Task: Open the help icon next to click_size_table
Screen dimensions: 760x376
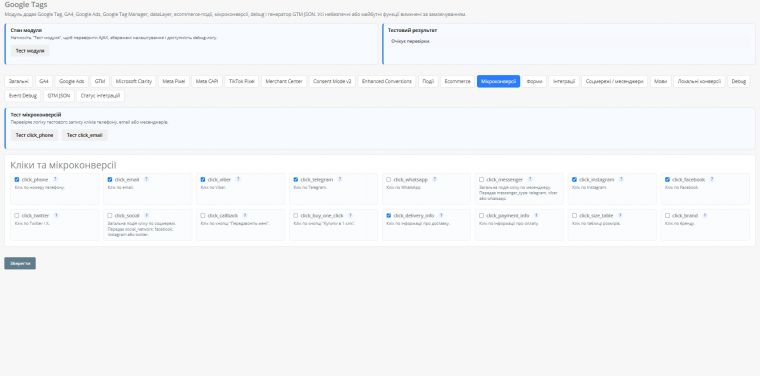Action: (x=620, y=215)
